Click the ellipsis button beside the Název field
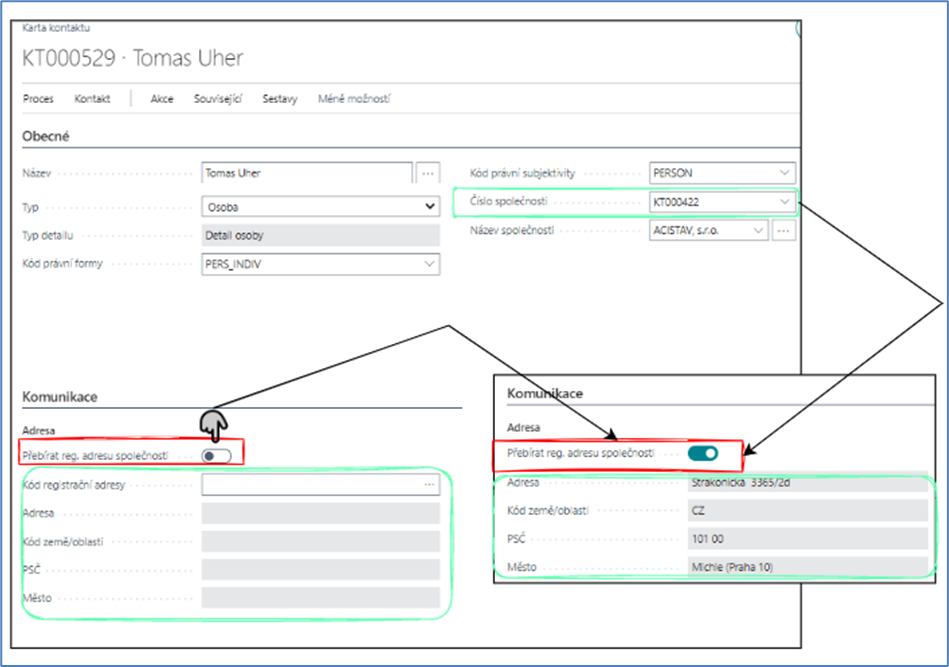Viewport: 949px width, 667px height. tap(428, 173)
